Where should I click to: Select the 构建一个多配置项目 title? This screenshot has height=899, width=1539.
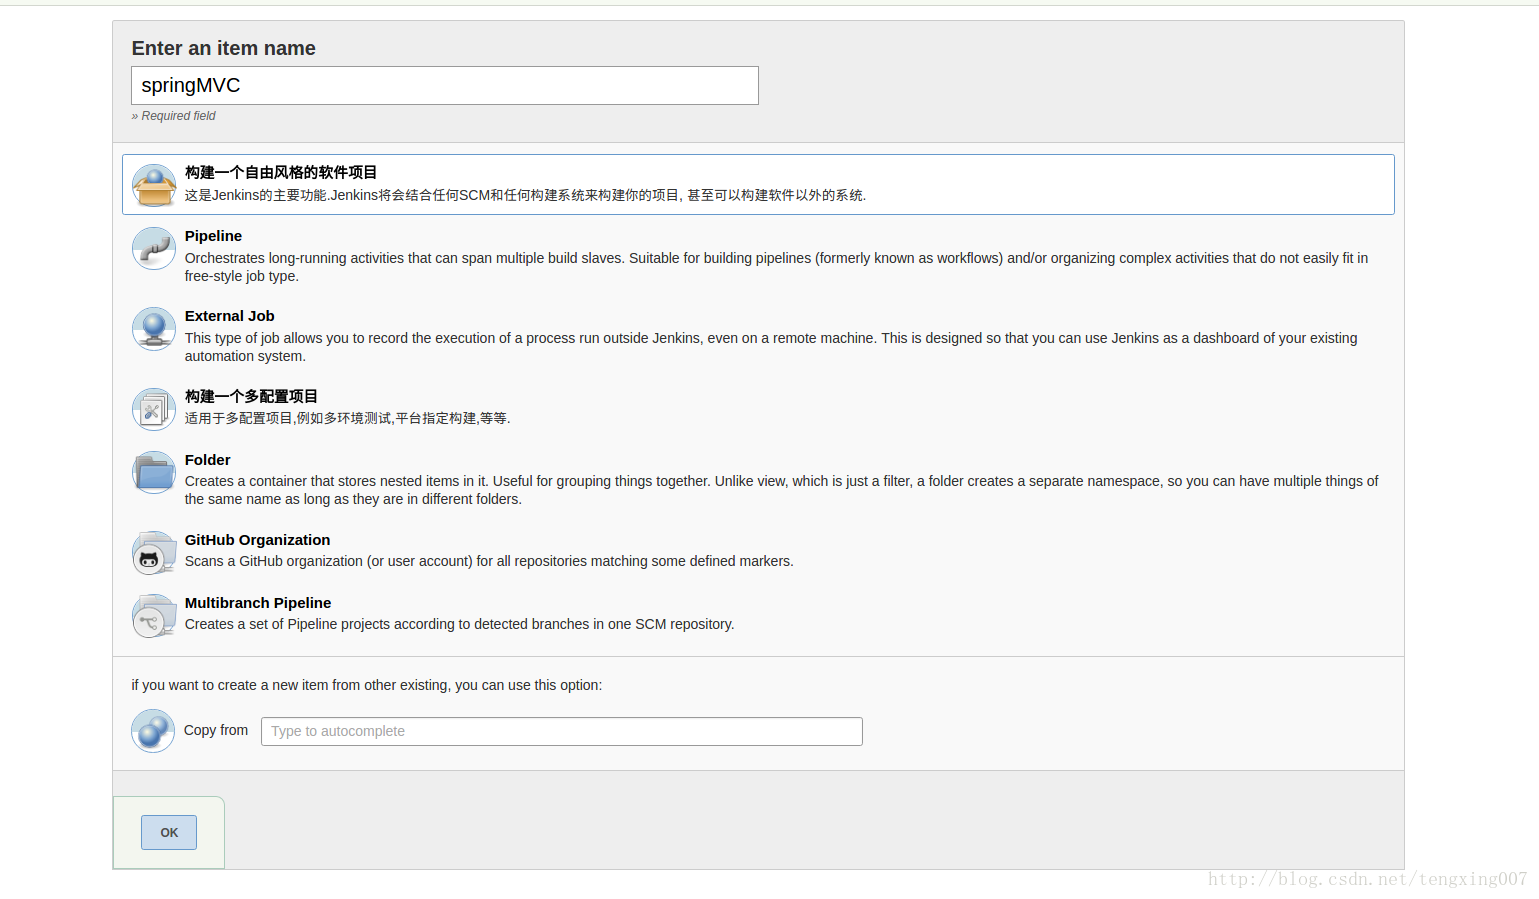(251, 396)
